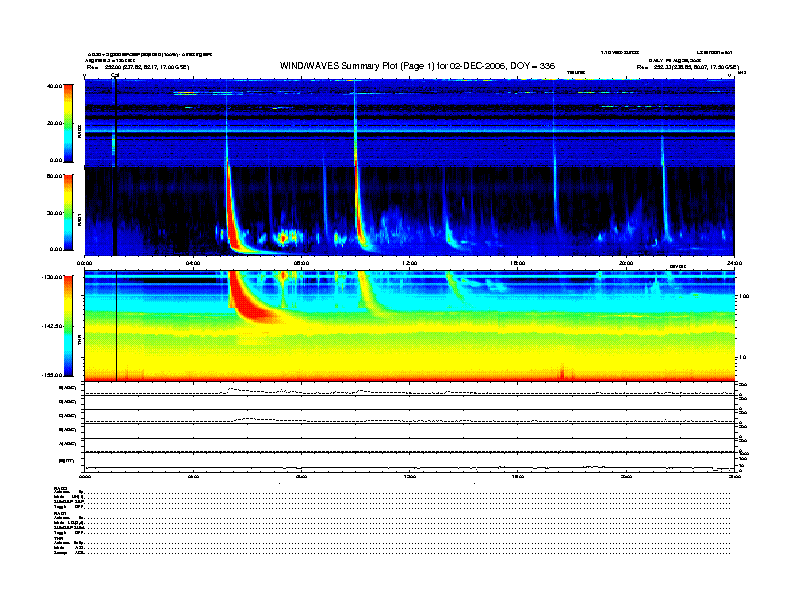792x612 pixels.
Task: Click the 10 tick right of TNR panel
Action: [742, 357]
